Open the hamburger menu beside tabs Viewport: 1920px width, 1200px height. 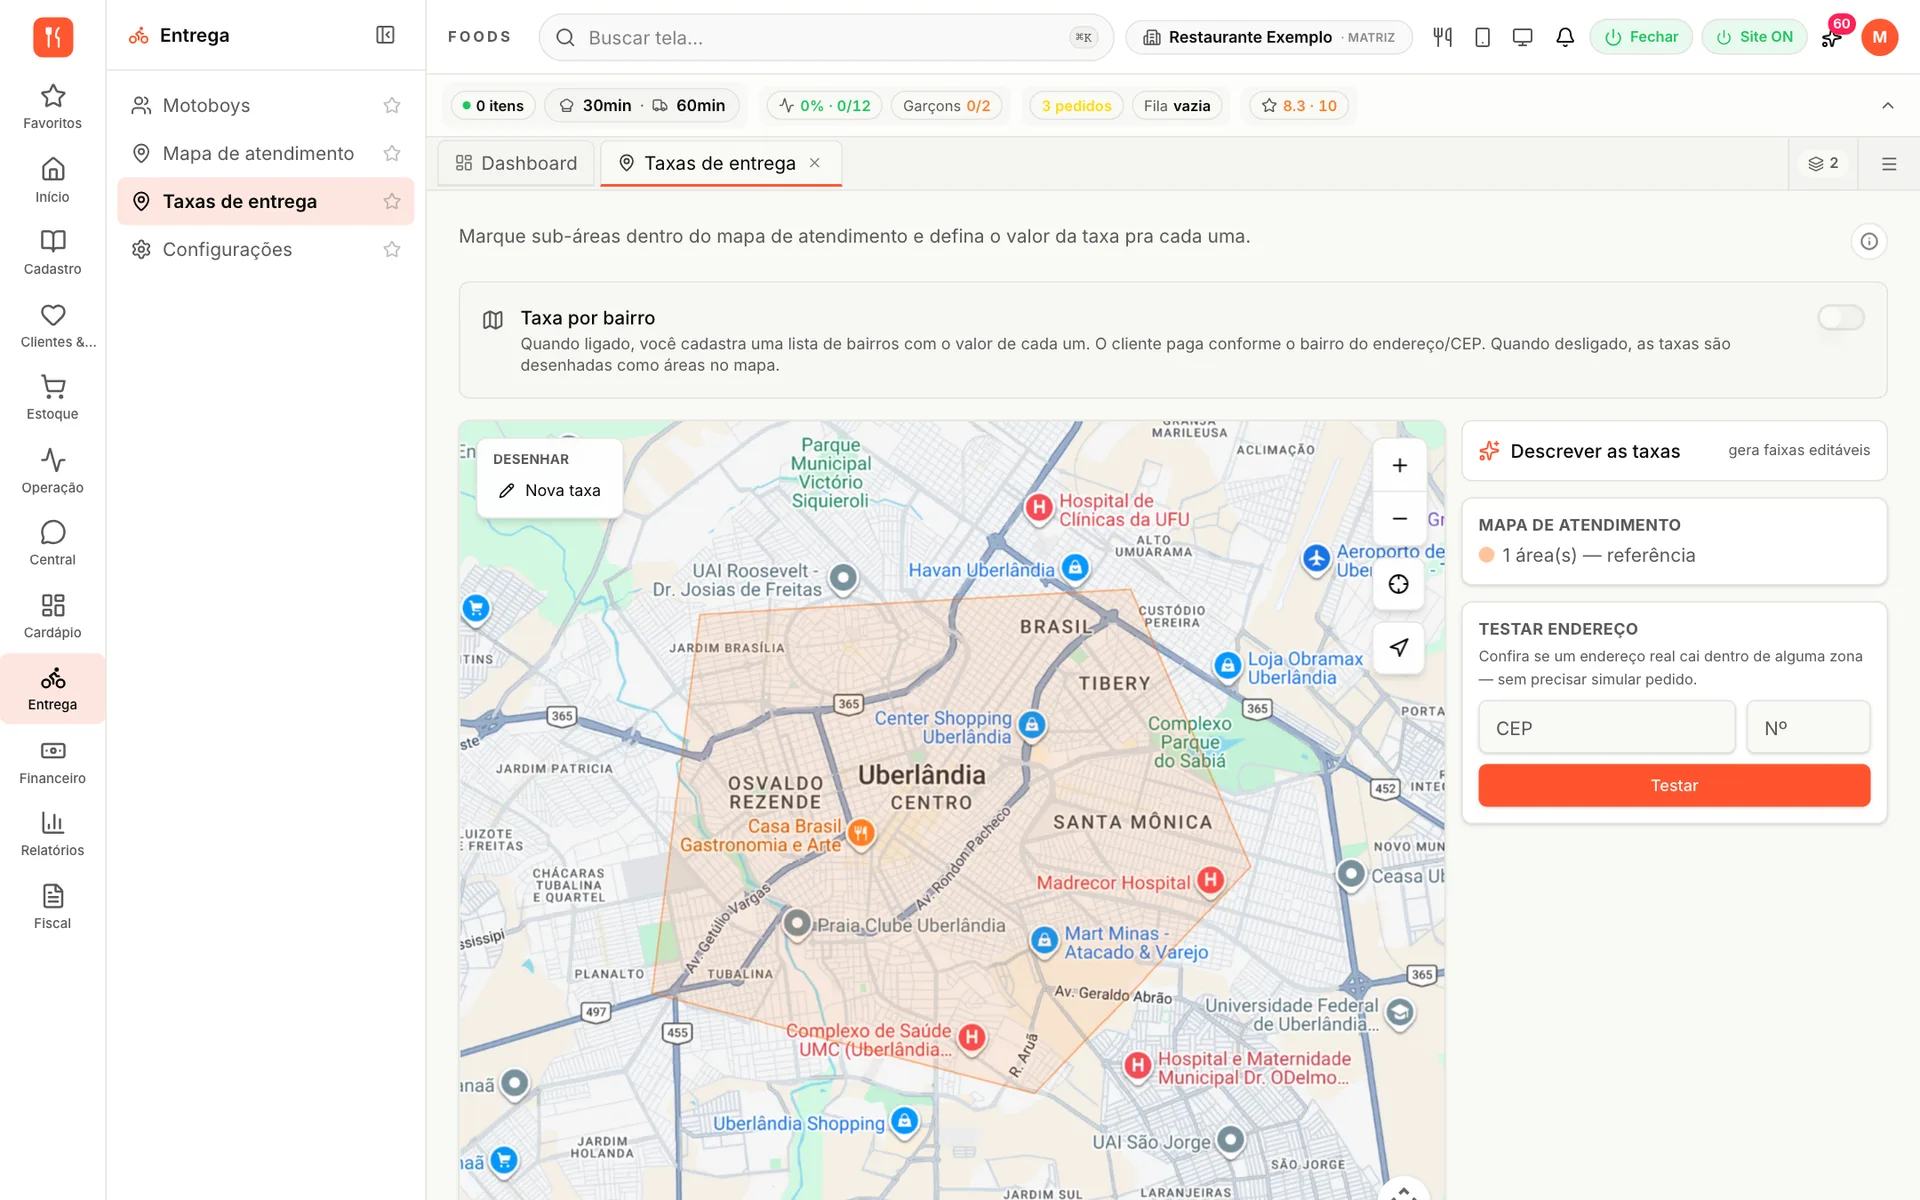tap(1889, 163)
